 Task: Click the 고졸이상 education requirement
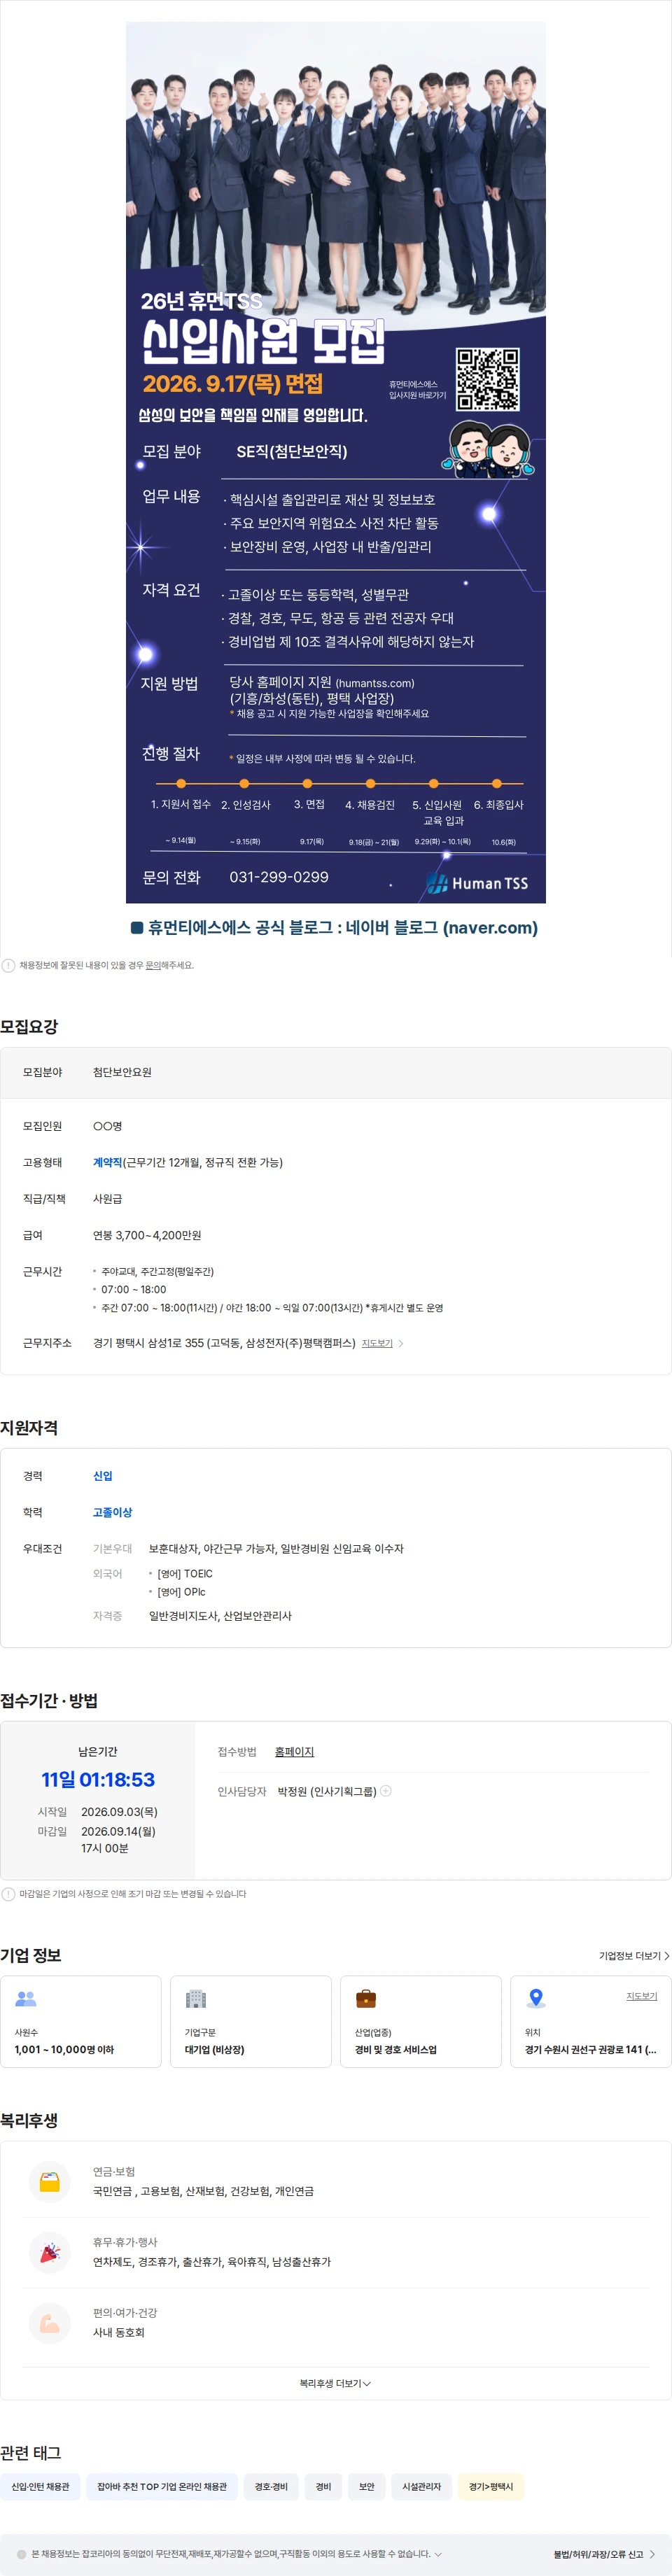coord(112,1512)
